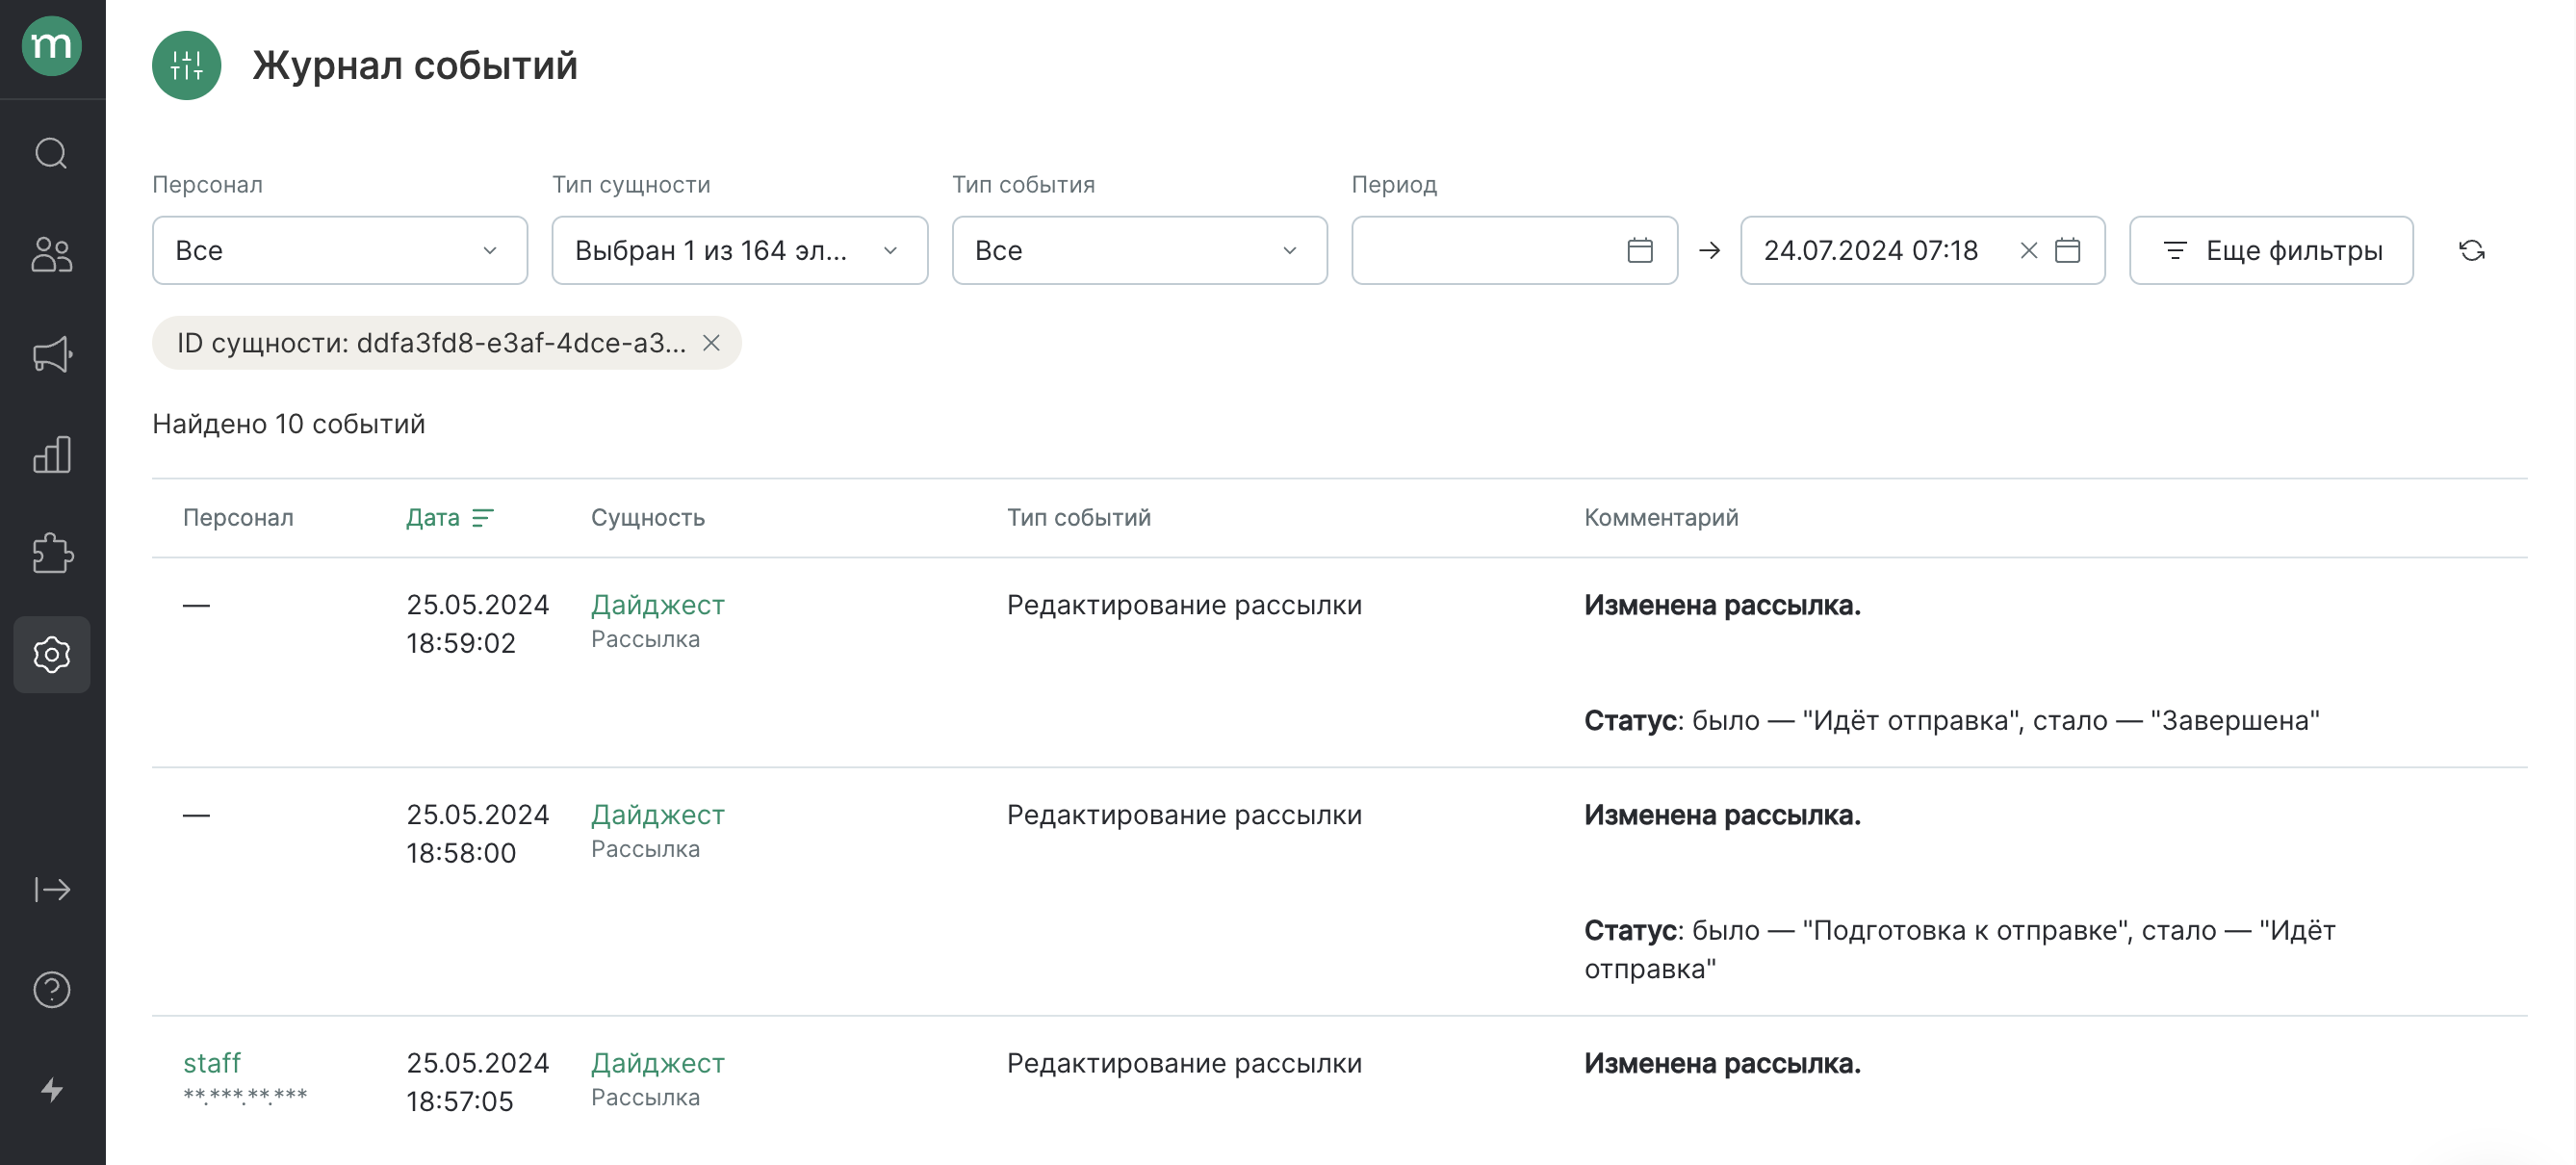Open the search icon in sidebar
This screenshot has width=2576, height=1165.
[x=51, y=154]
